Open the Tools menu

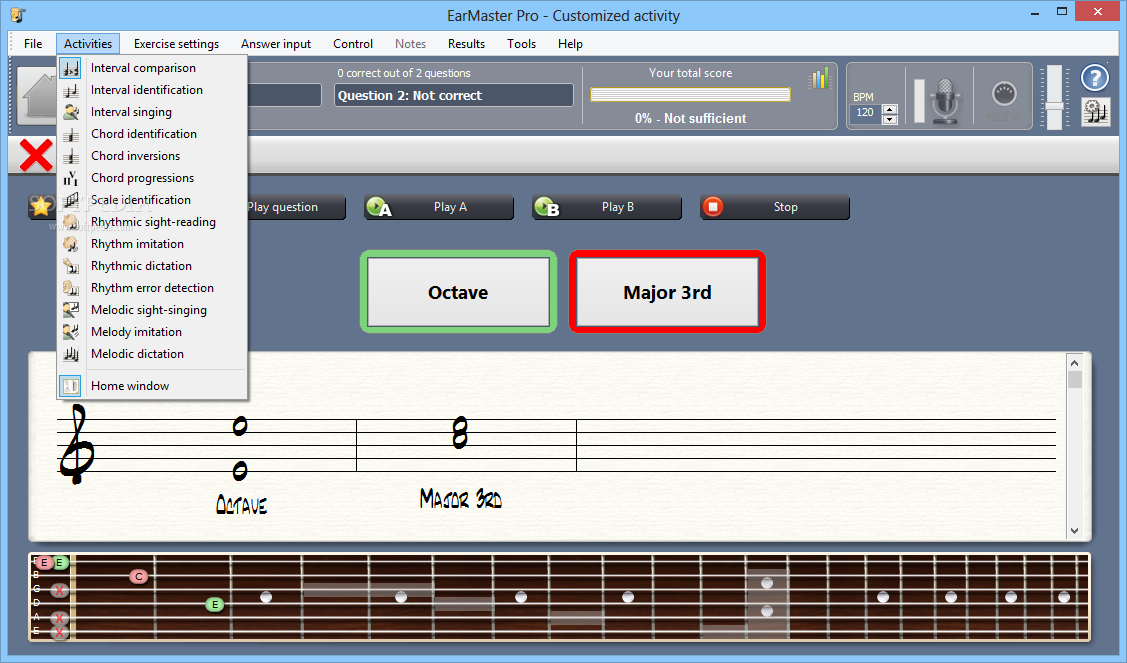[x=521, y=44]
